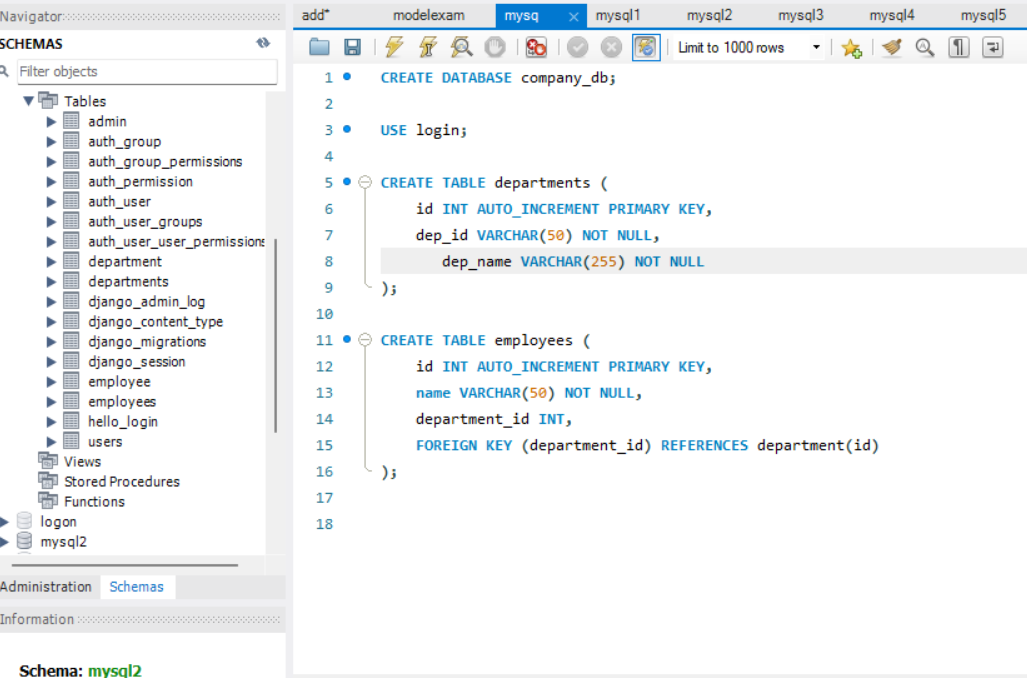The height and width of the screenshot is (678, 1027).
Task: Execute the full SQL script
Action: pyautogui.click(x=393, y=47)
